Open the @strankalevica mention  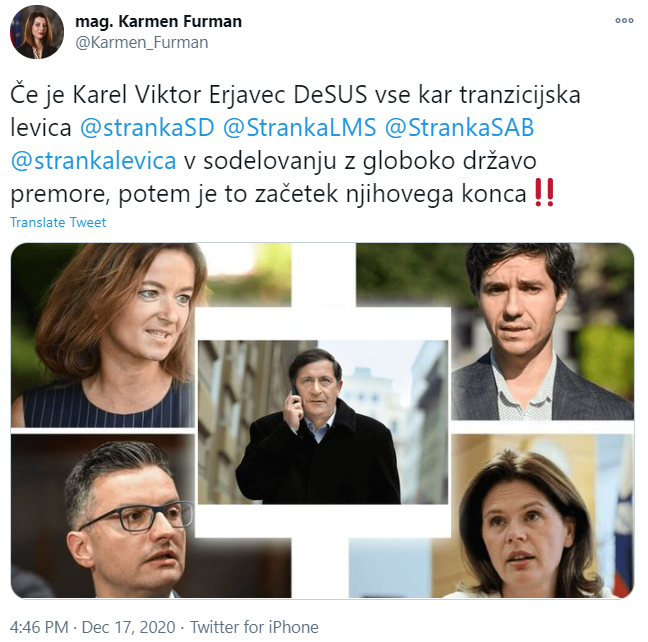pos(93,160)
